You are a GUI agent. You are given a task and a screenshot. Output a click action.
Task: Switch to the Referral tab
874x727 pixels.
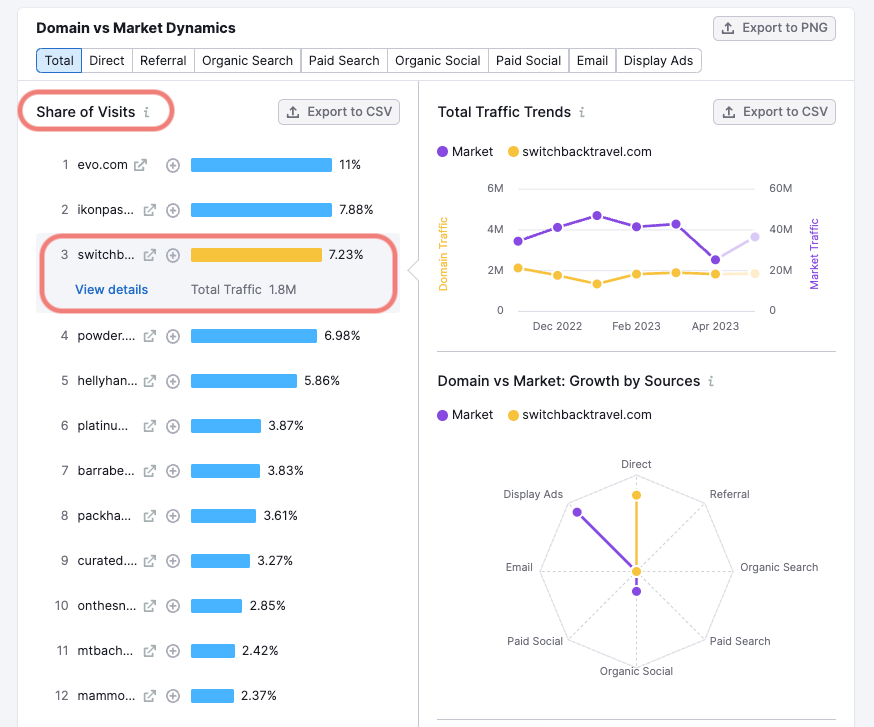tap(163, 61)
